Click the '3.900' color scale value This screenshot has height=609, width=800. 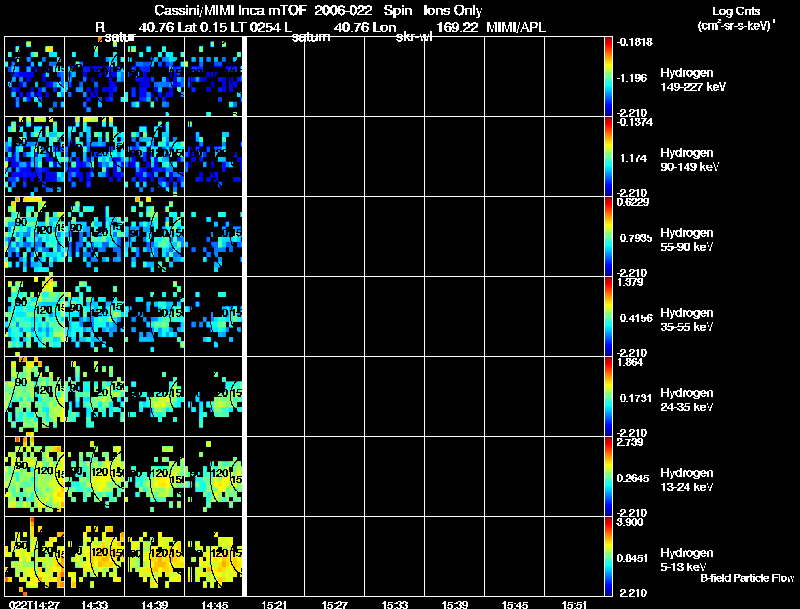(630, 522)
